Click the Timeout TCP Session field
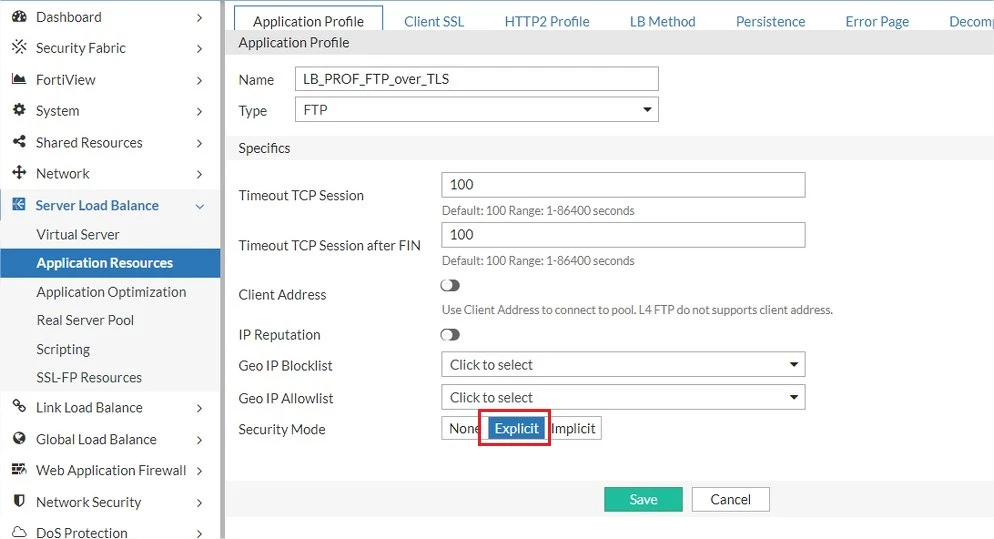Screen dimensions: 994x539 pos(623,185)
